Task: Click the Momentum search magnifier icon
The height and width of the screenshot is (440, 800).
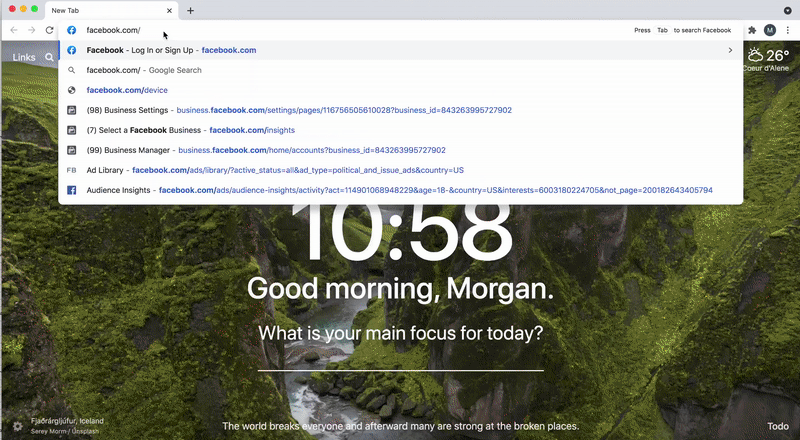Action: pyautogui.click(x=49, y=58)
